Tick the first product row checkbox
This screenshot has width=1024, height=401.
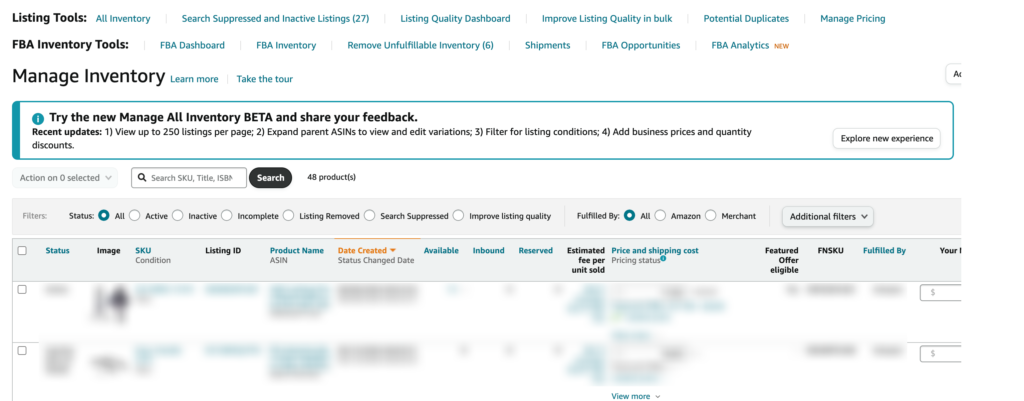pos(22,289)
